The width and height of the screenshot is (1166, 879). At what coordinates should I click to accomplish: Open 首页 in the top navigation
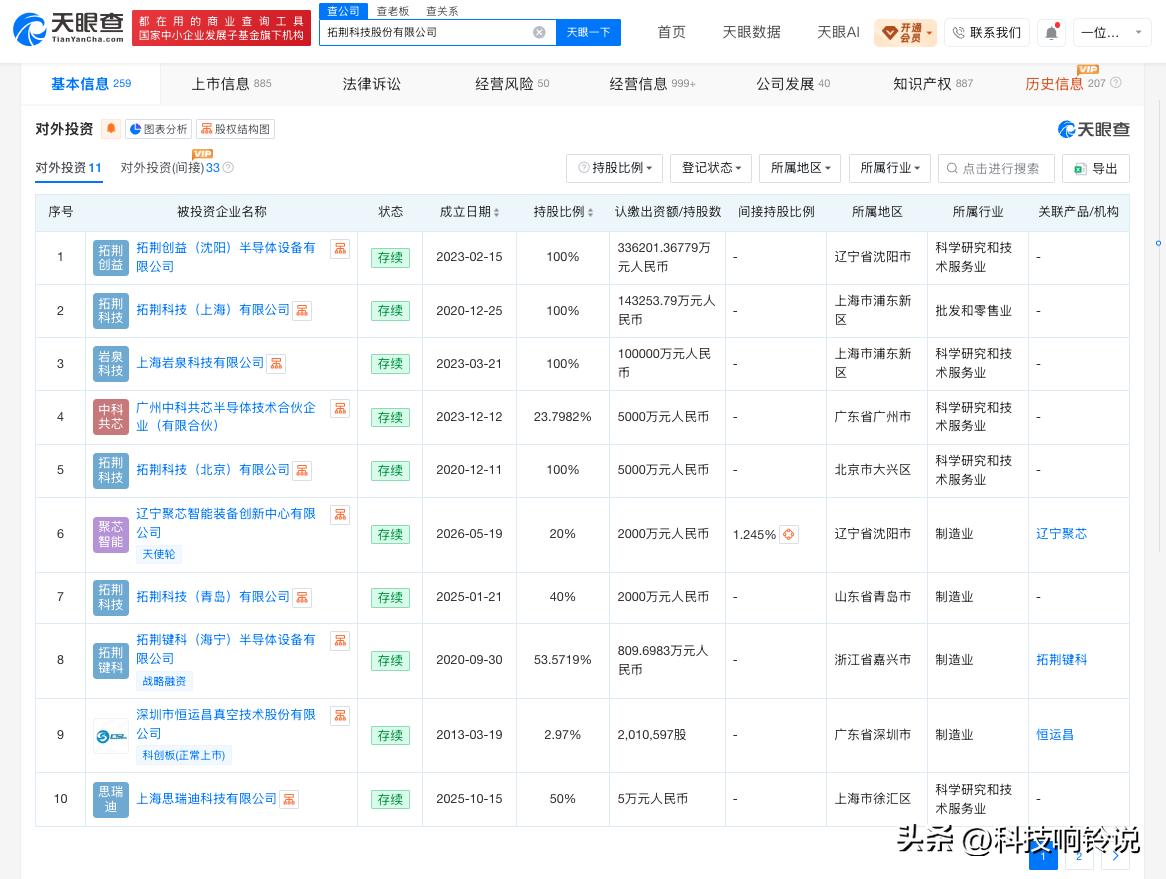tap(671, 32)
